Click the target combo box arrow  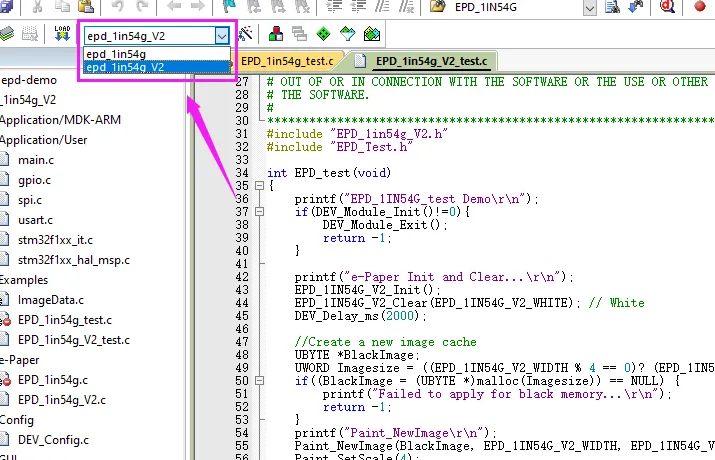[x=222, y=36]
